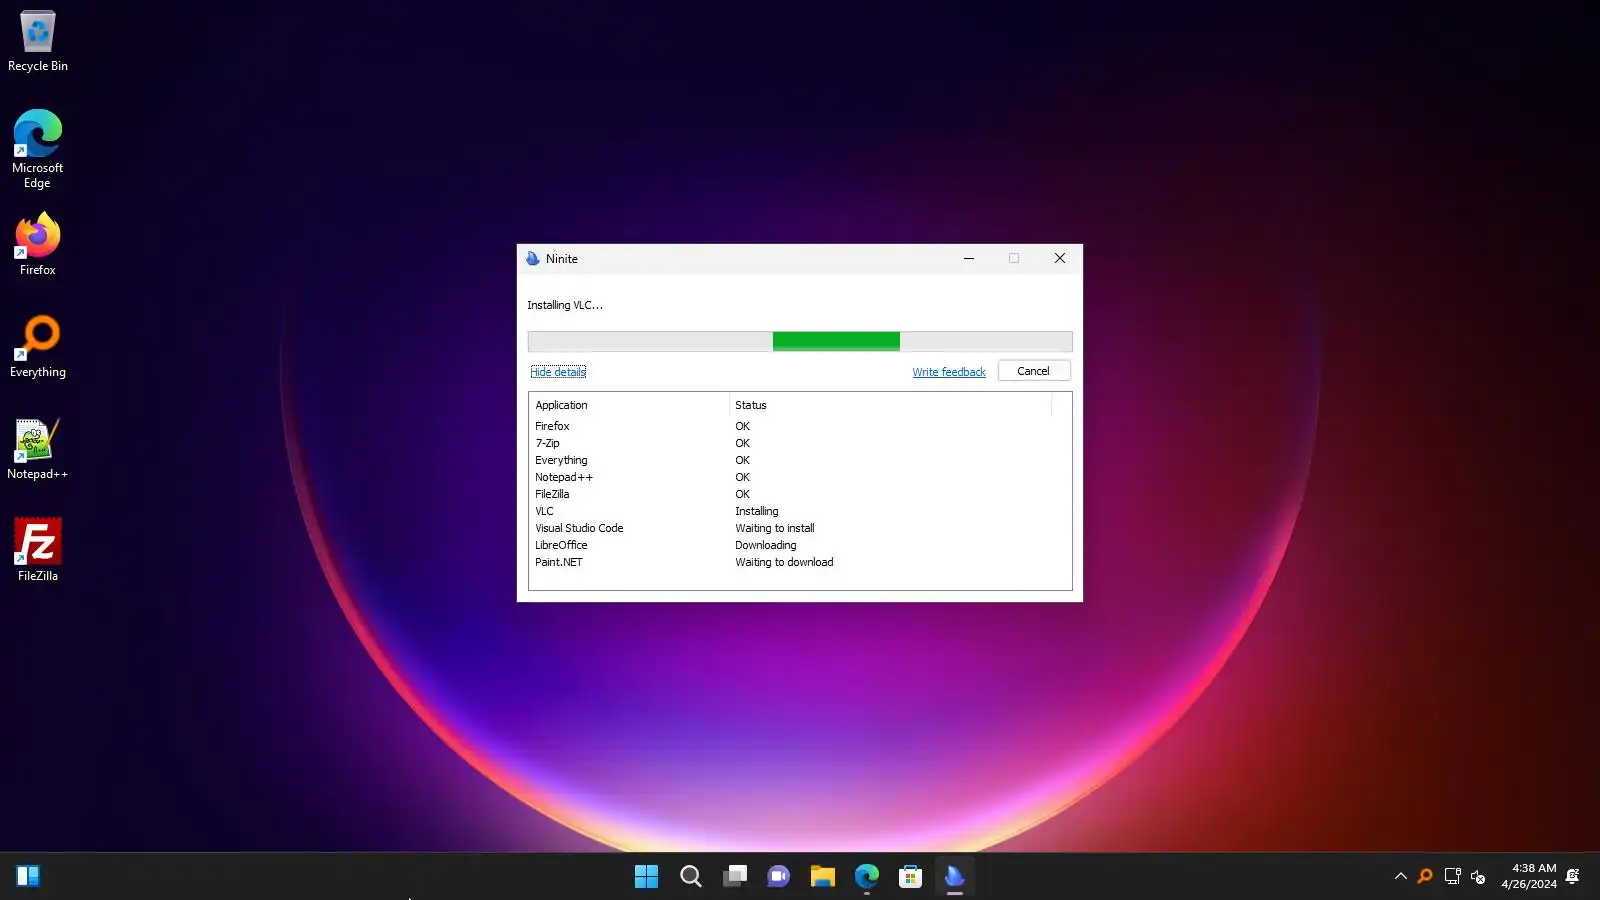Image resolution: width=1600 pixels, height=900 pixels.
Task: Open the Widgets panel on the taskbar
Action: 28,877
